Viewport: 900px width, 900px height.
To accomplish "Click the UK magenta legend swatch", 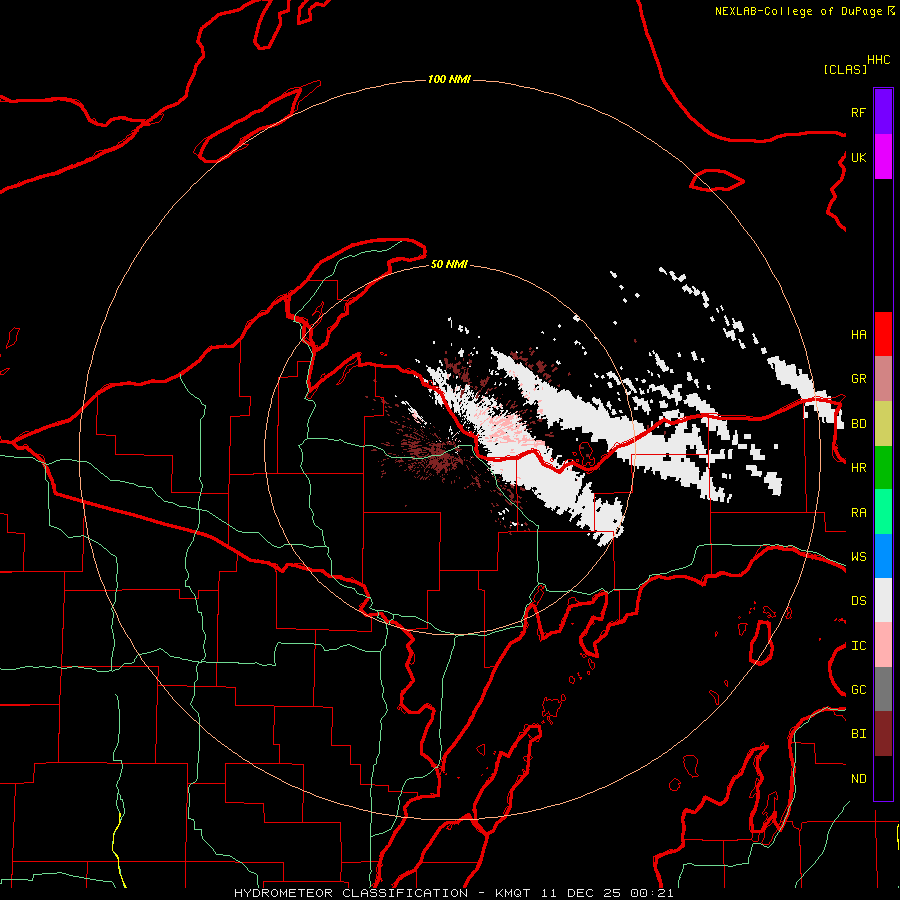I will [883, 157].
